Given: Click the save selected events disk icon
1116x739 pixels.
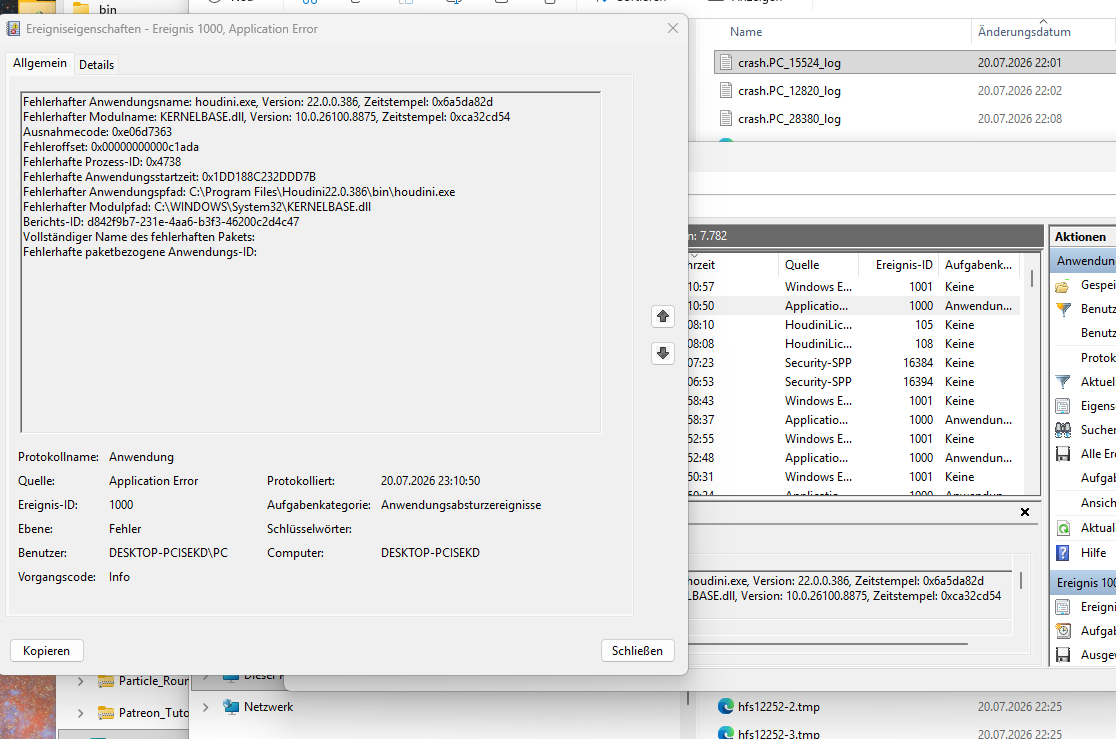Looking at the screenshot, I should coord(1063,655).
